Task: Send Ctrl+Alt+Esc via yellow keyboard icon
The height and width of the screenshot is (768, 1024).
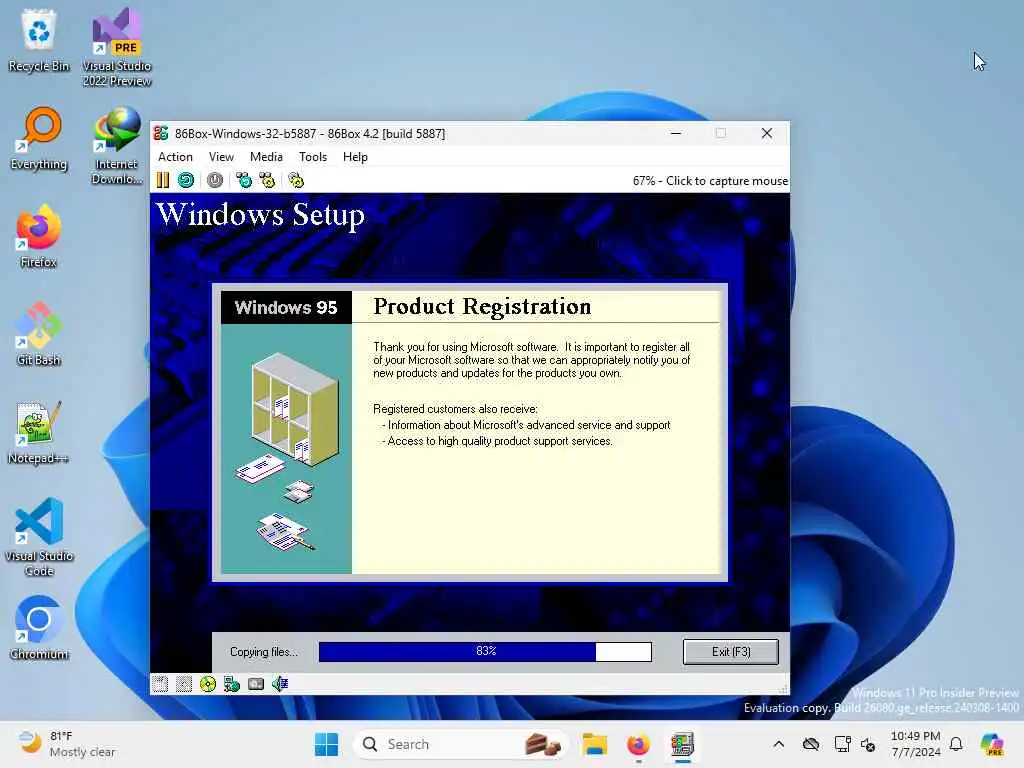Action: pyautogui.click(x=268, y=180)
